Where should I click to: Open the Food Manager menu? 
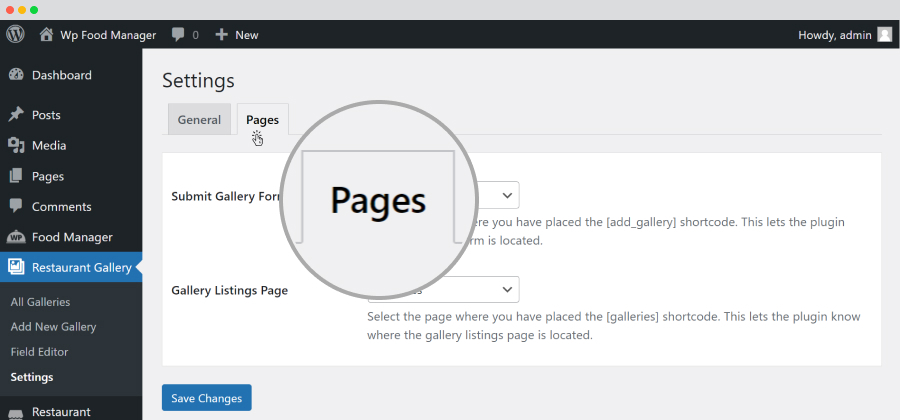tap(72, 237)
